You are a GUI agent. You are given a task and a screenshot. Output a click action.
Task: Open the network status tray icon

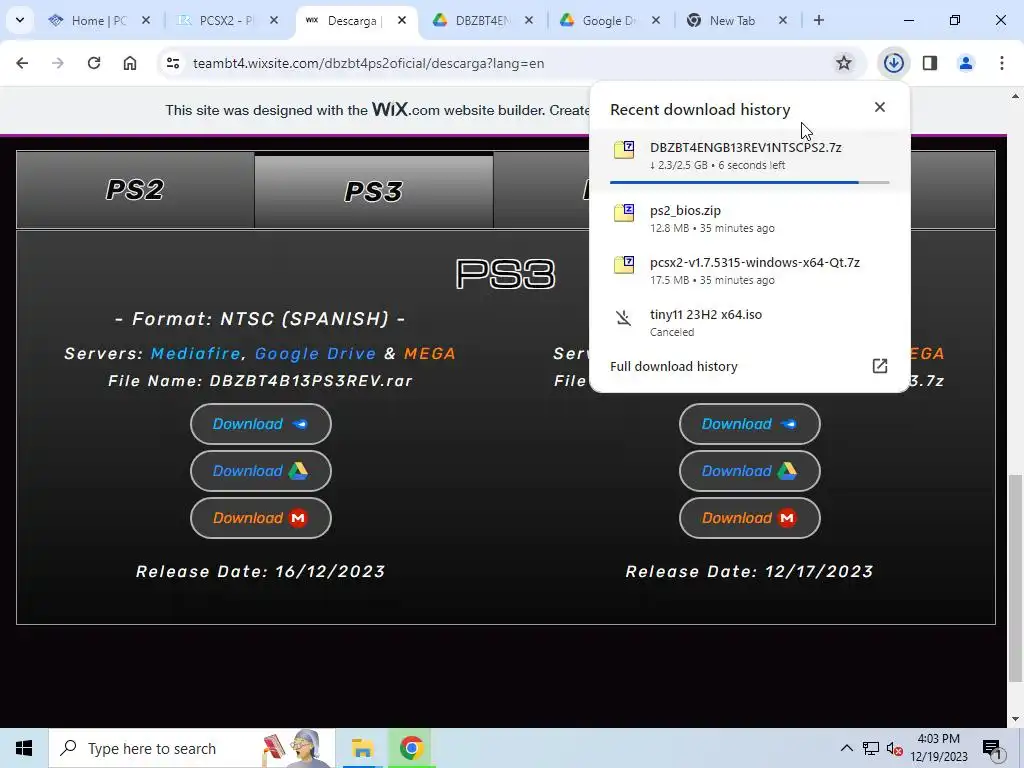pyautogui.click(x=871, y=748)
